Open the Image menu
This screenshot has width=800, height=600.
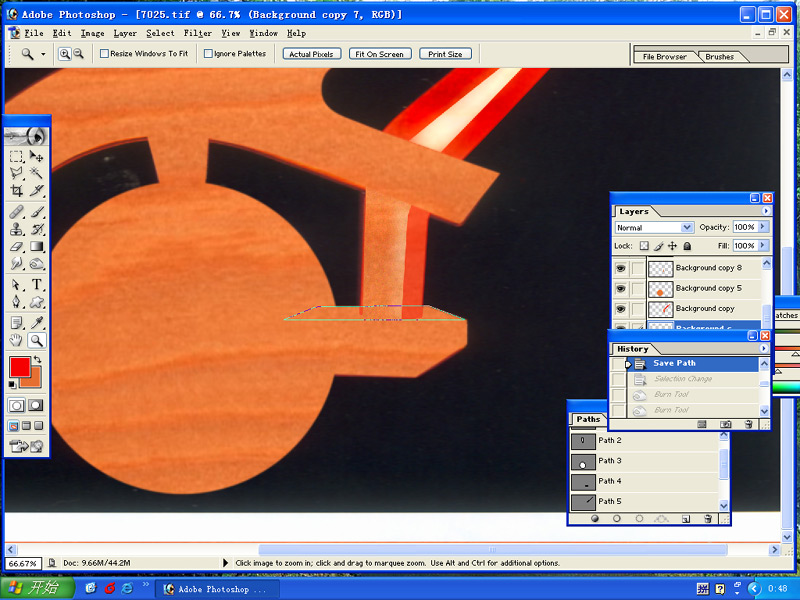point(92,33)
